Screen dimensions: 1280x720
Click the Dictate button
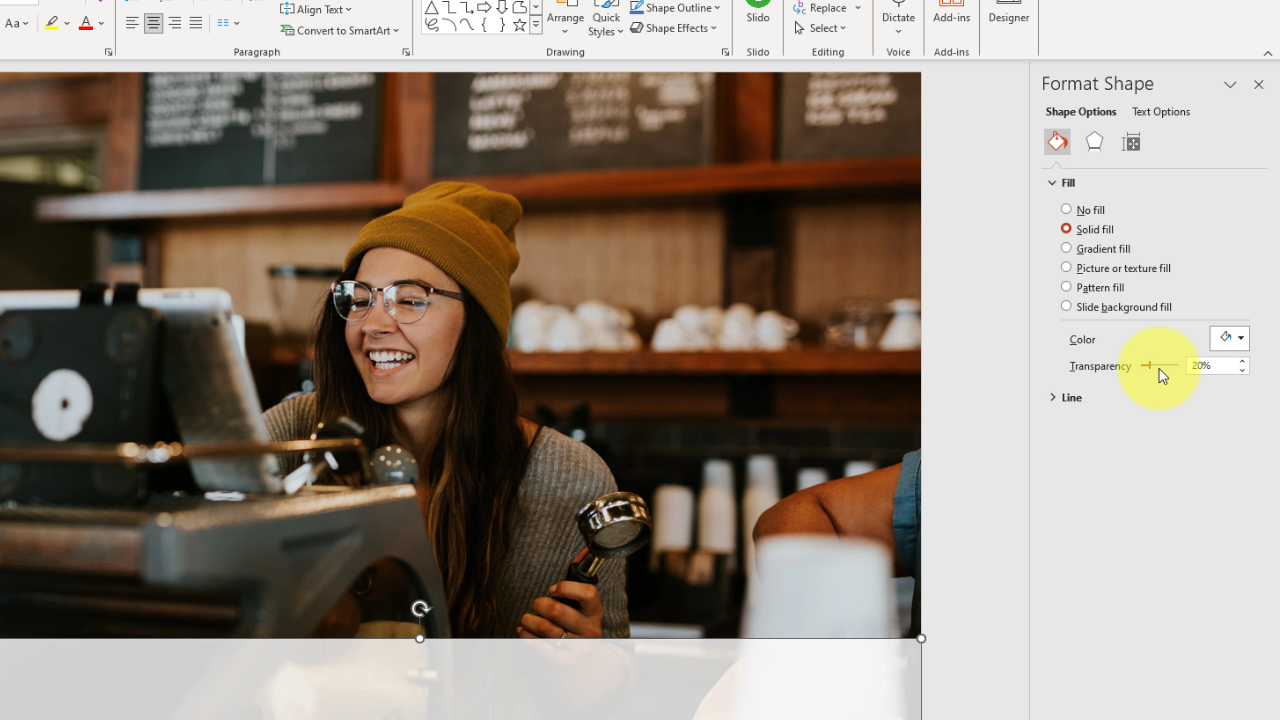(x=898, y=17)
